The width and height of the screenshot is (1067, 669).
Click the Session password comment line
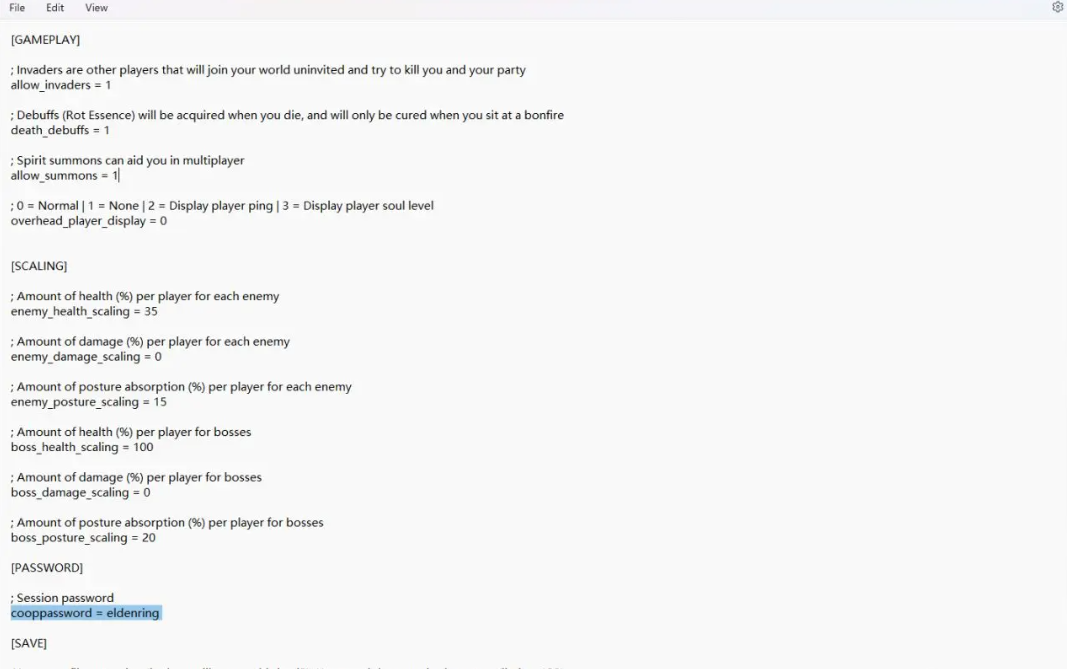pyautogui.click(x=62, y=598)
